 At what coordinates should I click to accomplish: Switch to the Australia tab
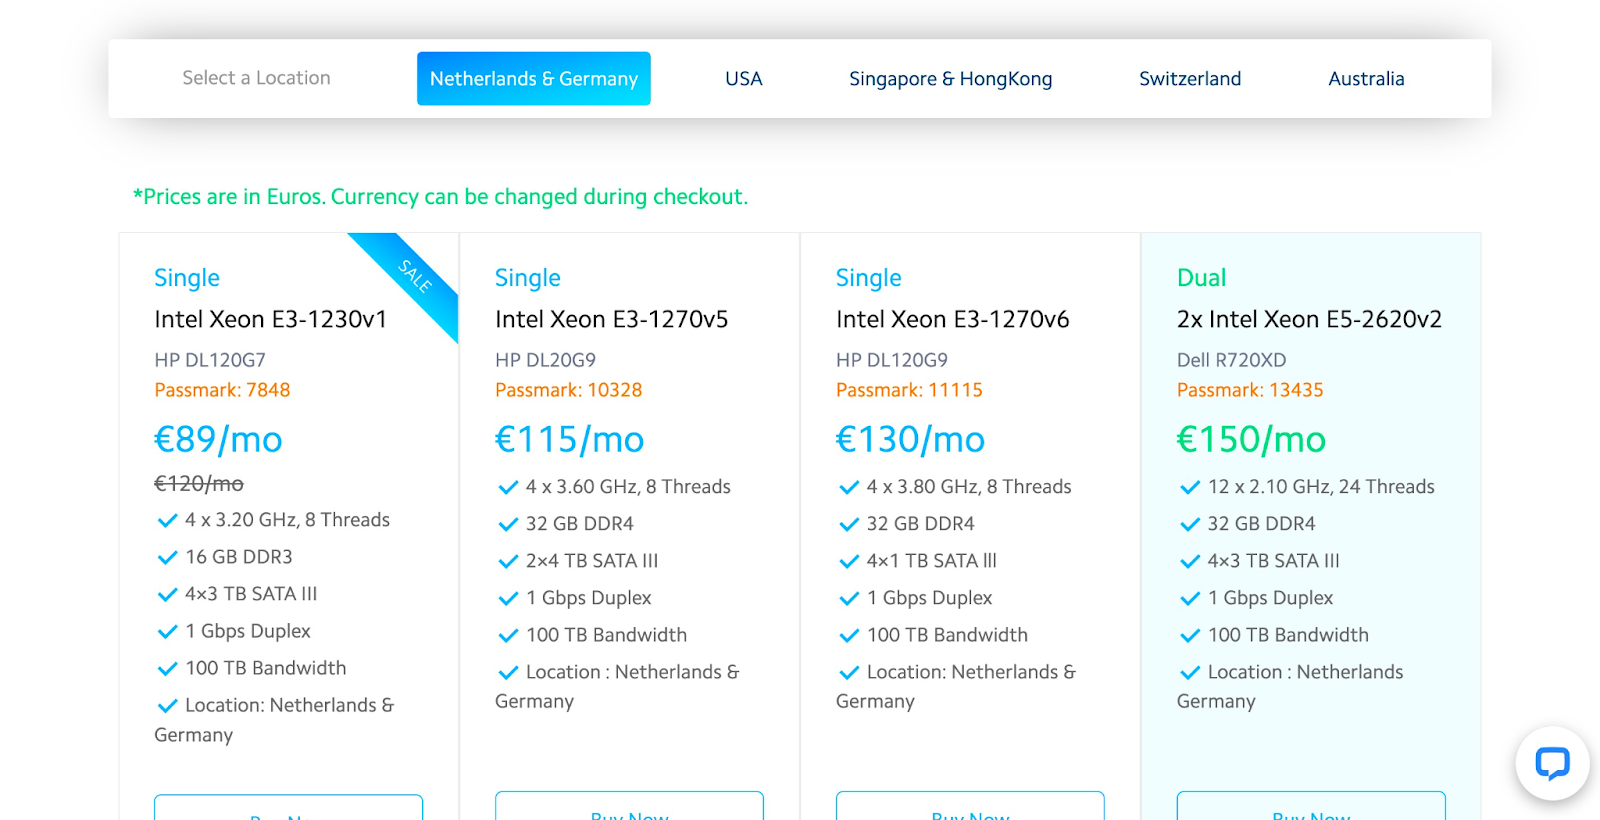point(1365,79)
